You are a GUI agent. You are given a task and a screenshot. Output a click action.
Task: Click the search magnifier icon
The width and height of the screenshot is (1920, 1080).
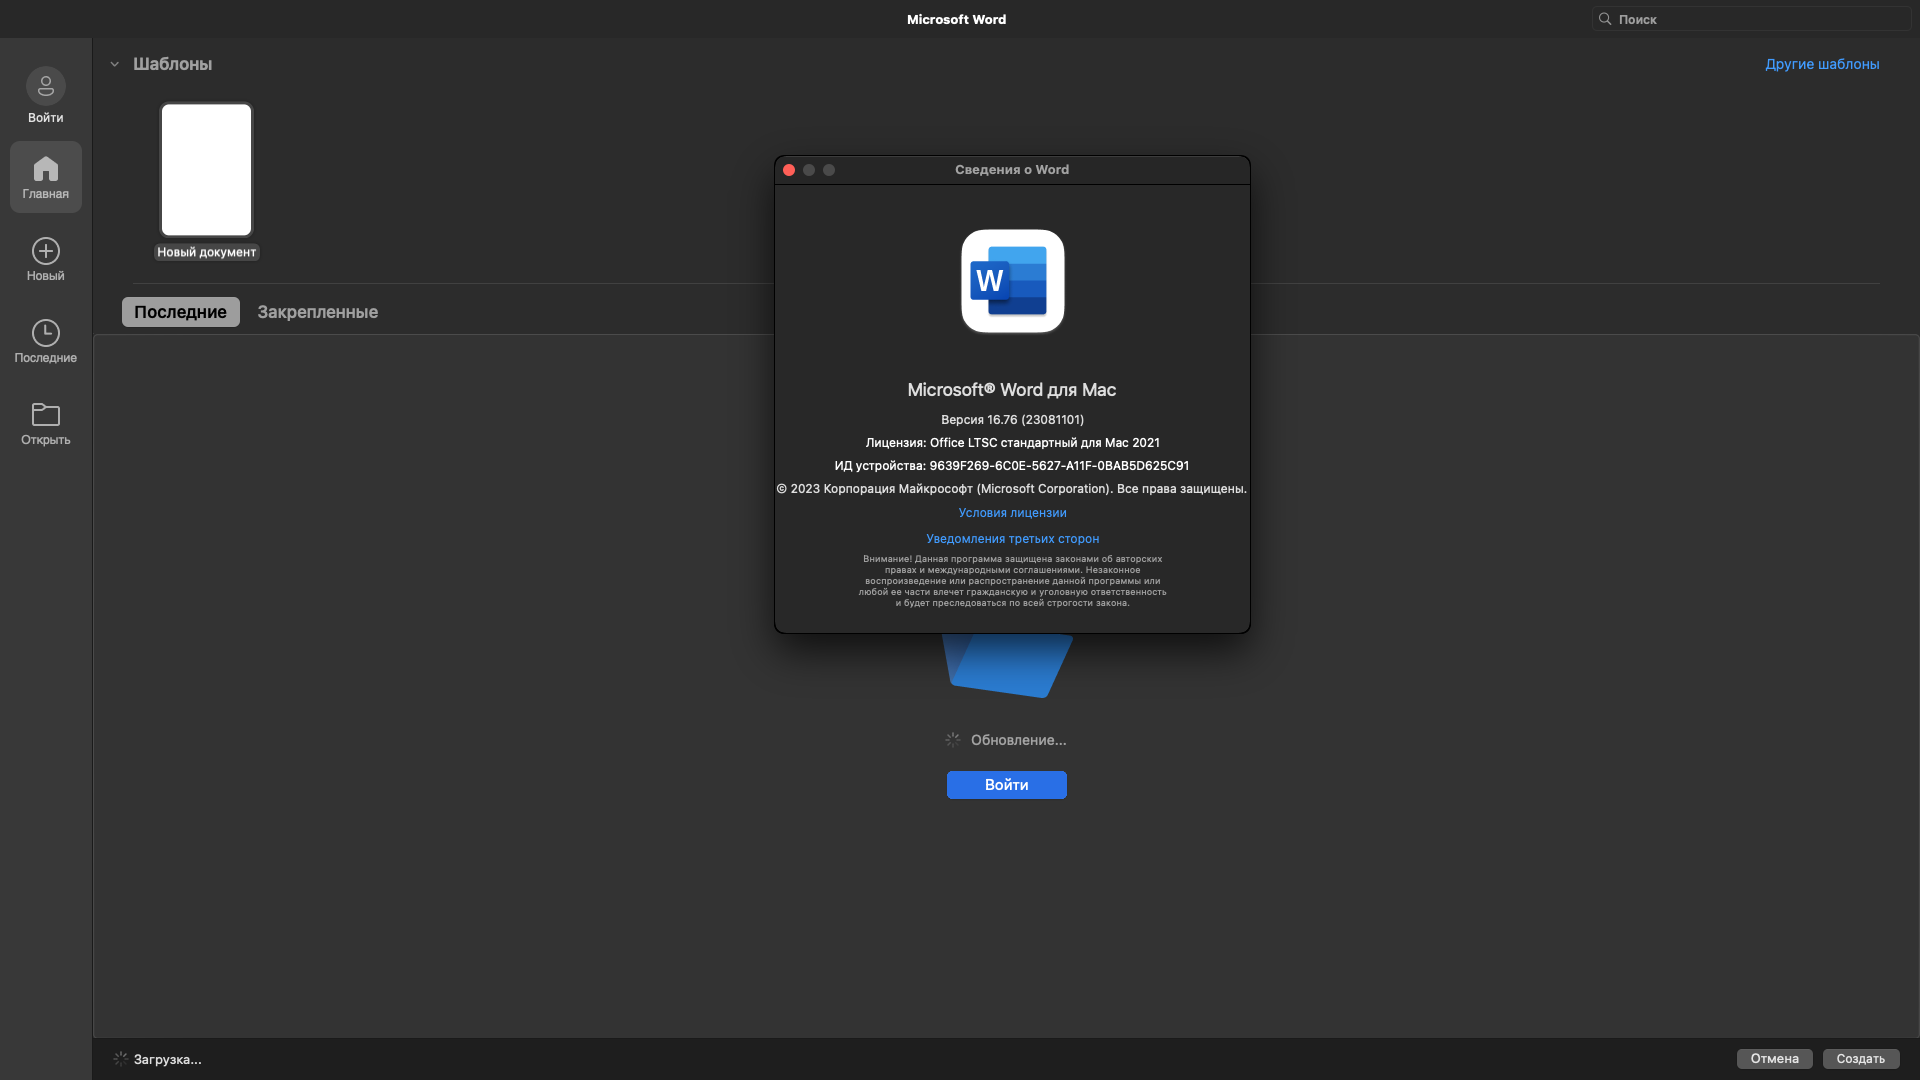(1605, 19)
